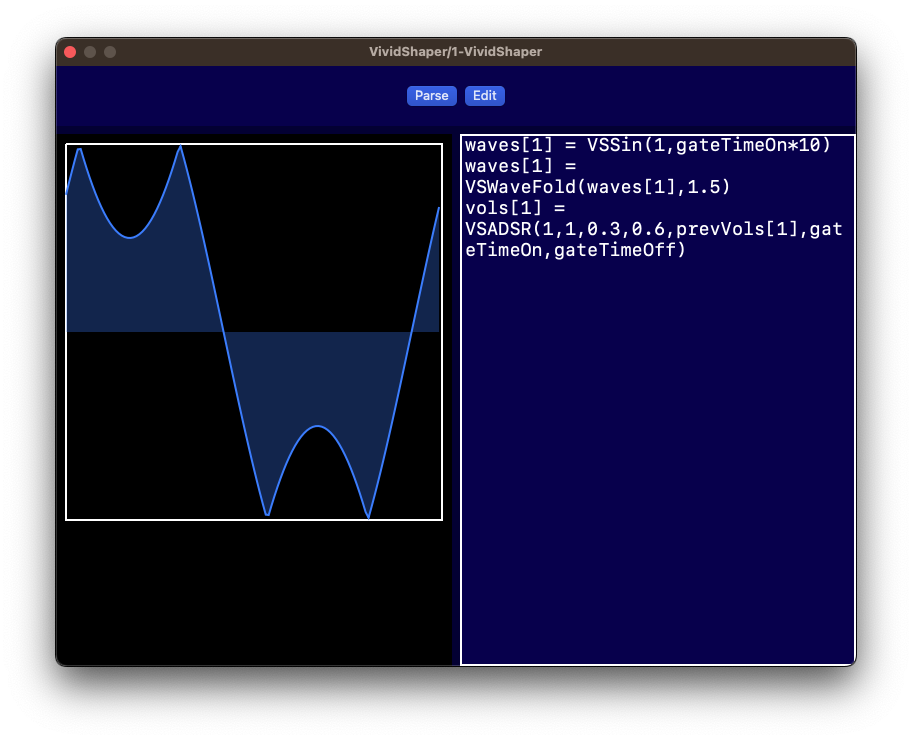The width and height of the screenshot is (912, 740).
Task: Click on the VSWaveFold function text
Action: point(521,187)
